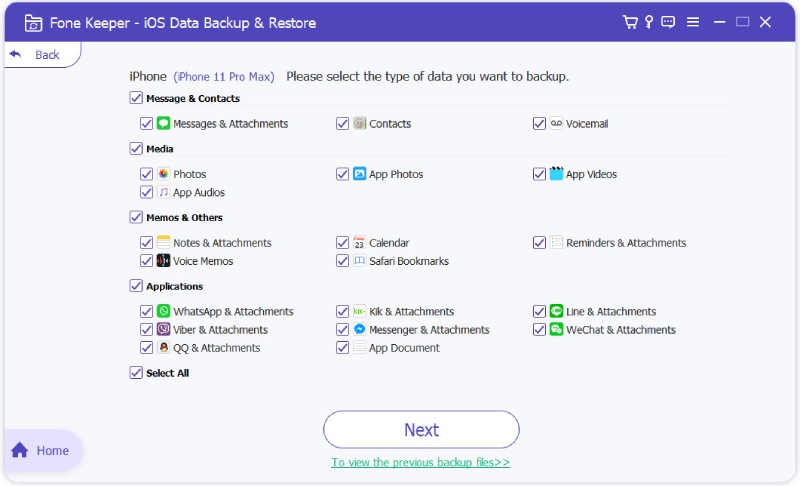Click the Voicemail icon
Image resolution: width=800 pixels, height=486 pixels.
click(556, 123)
